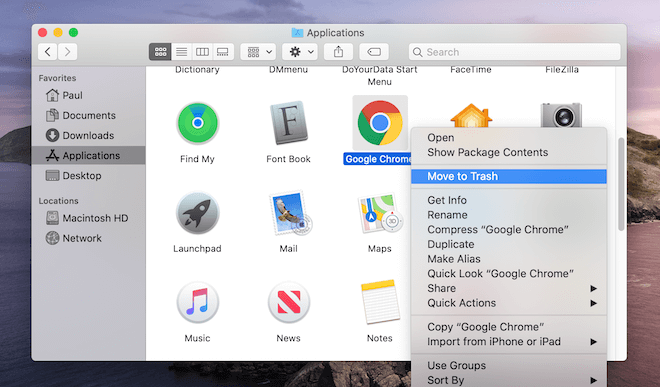The width and height of the screenshot is (660, 387).
Task: Open Paul home folder in sidebar
Action: point(88,95)
